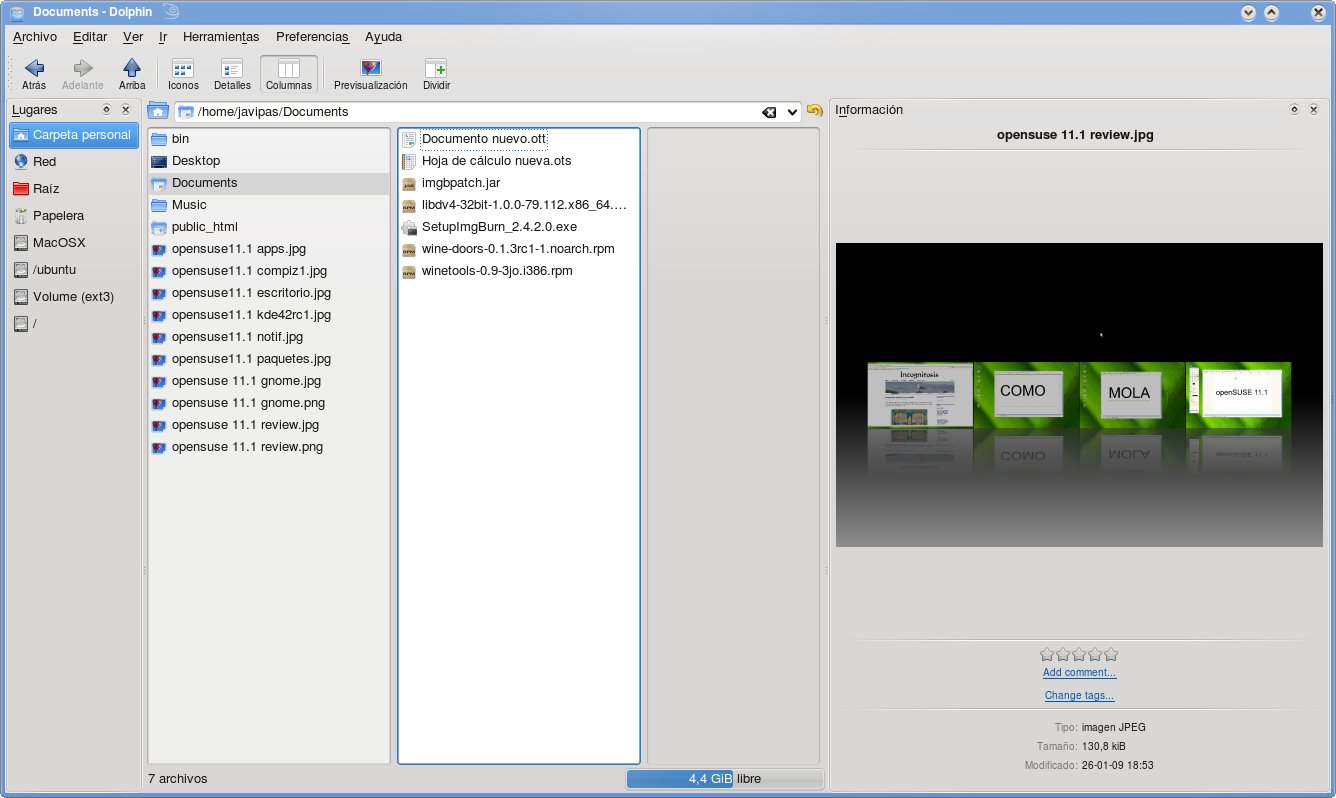Go back with the Atrás arrow
This screenshot has height=798, width=1336.
tap(34, 75)
